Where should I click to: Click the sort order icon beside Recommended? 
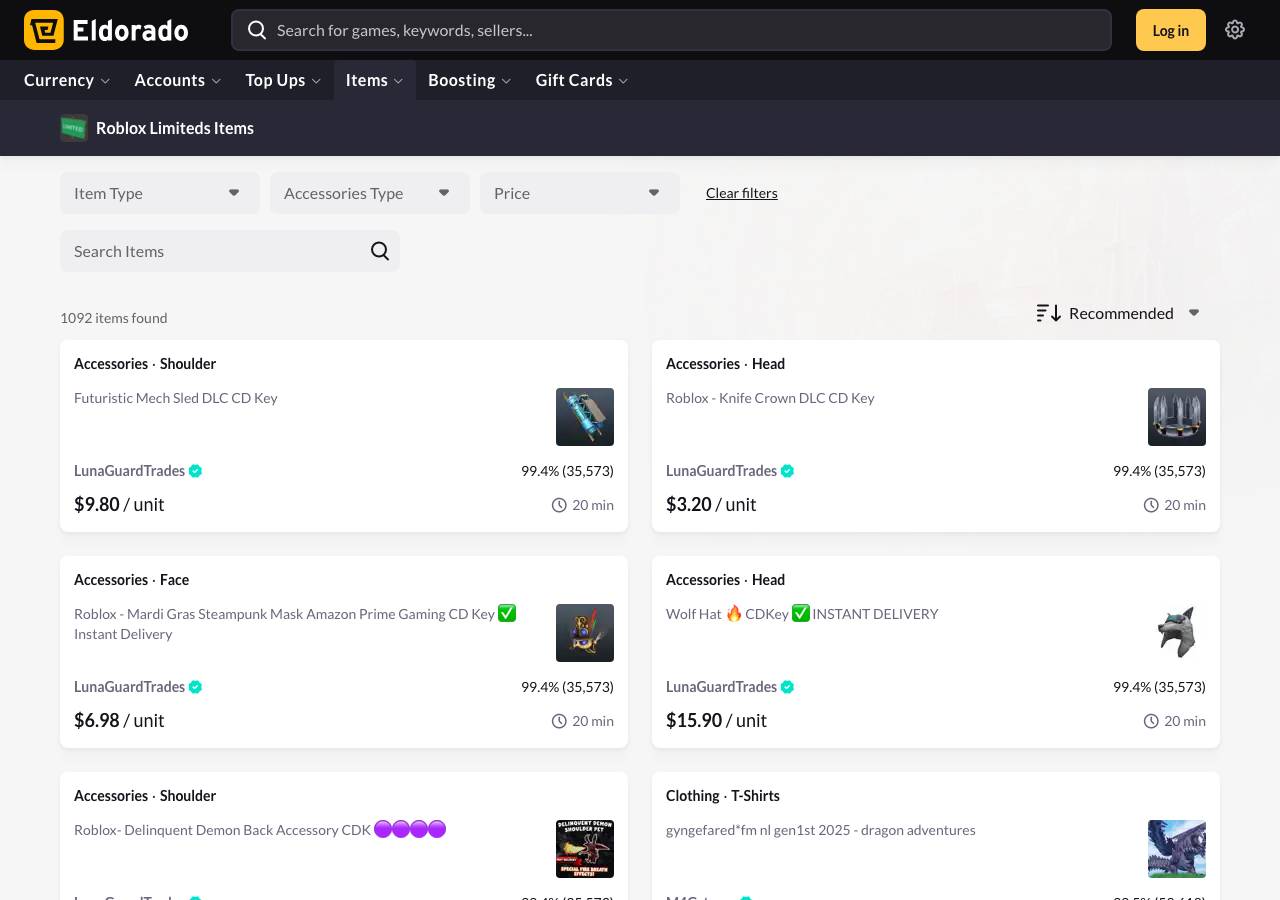[x=1048, y=313]
